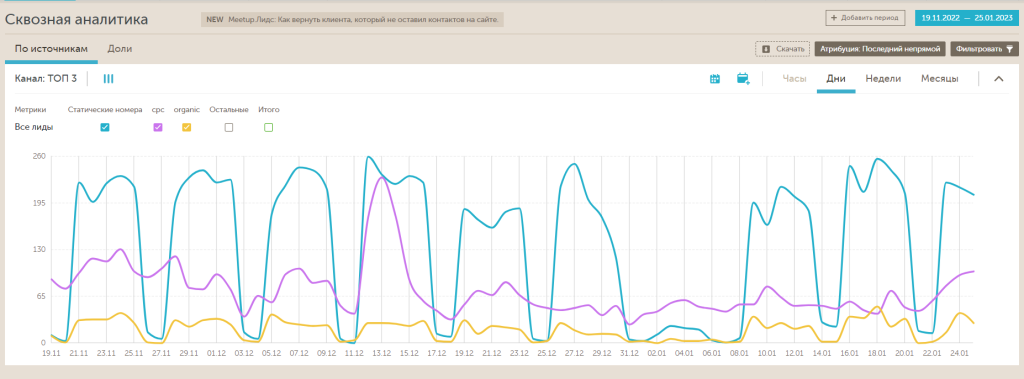The height and width of the screenshot is (379, 1024).
Task: Open the column settings bars icon
Action: pos(108,79)
